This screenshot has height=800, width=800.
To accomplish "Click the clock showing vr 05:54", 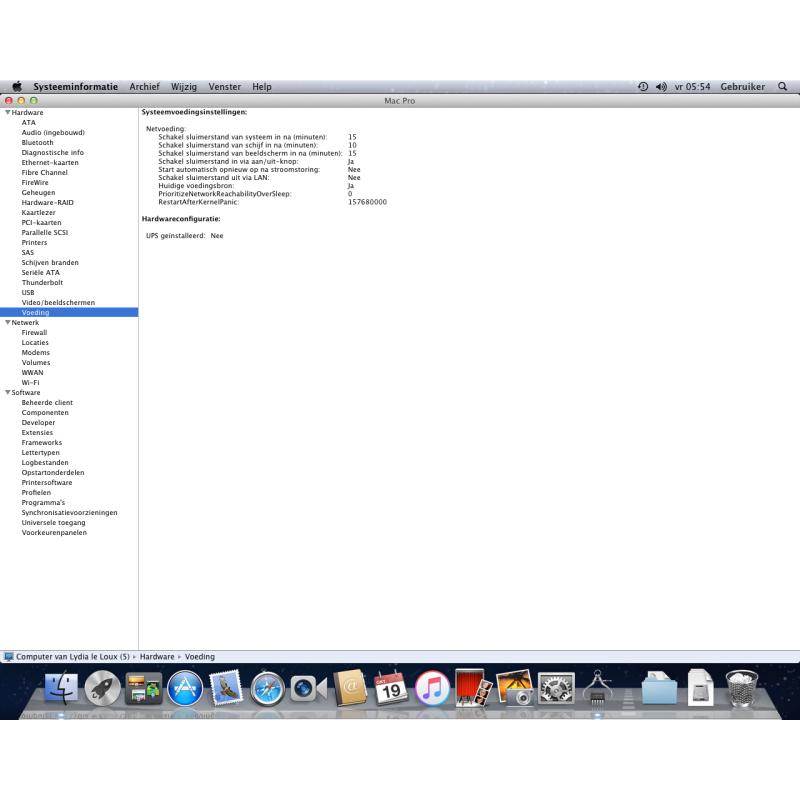I will click(x=692, y=87).
